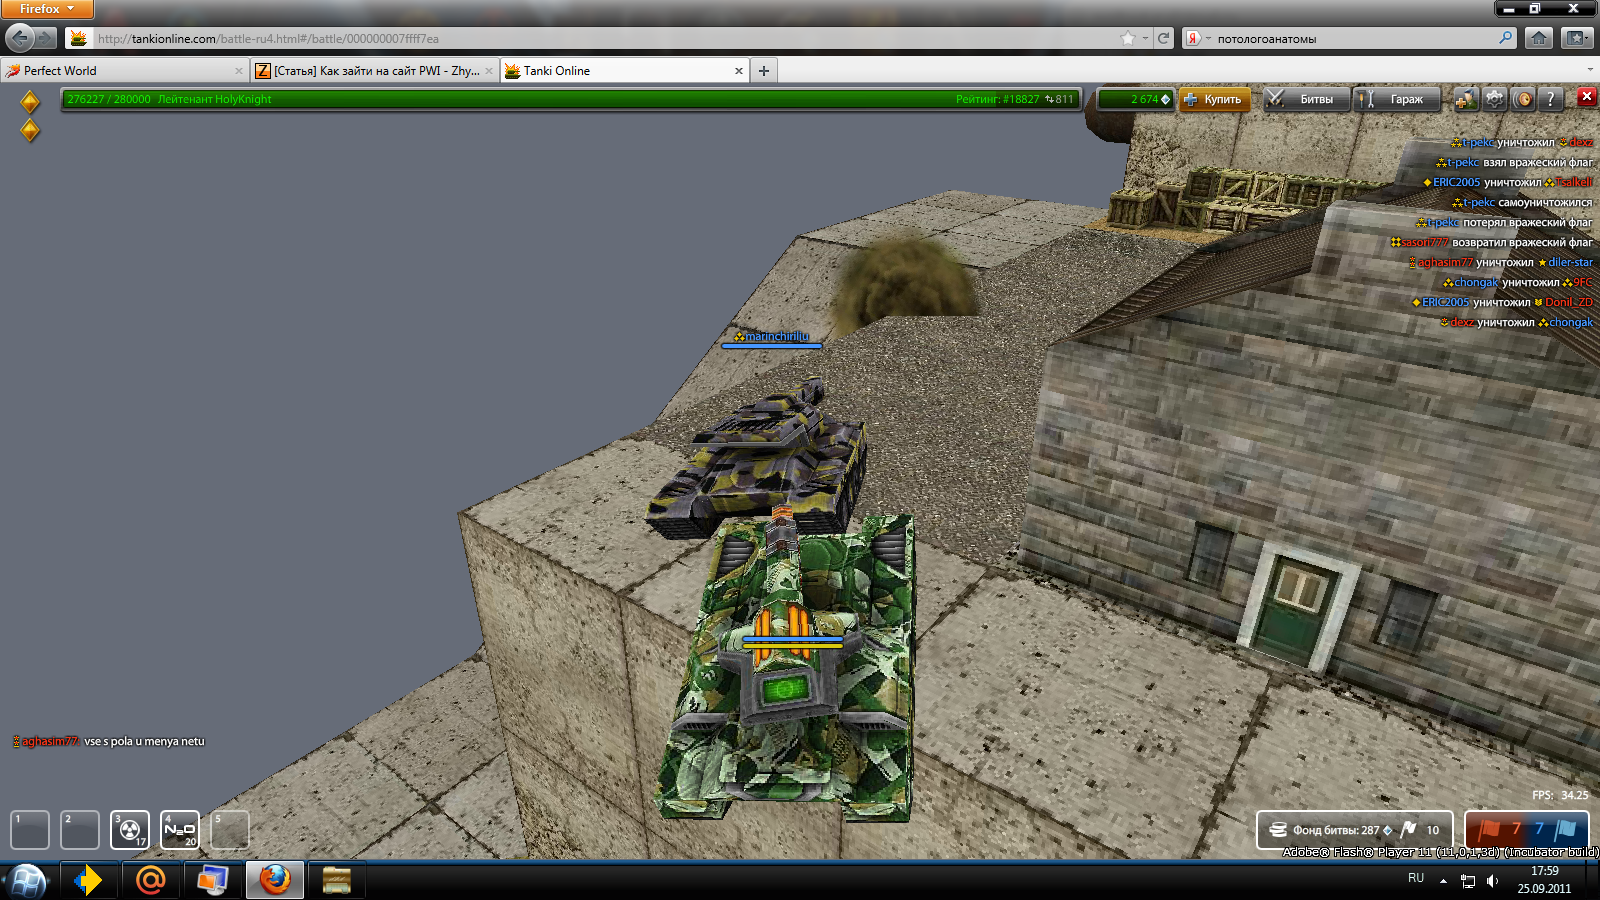Click the tankionline site favicon in address bar
This screenshot has height=900, width=1600.
coord(78,38)
